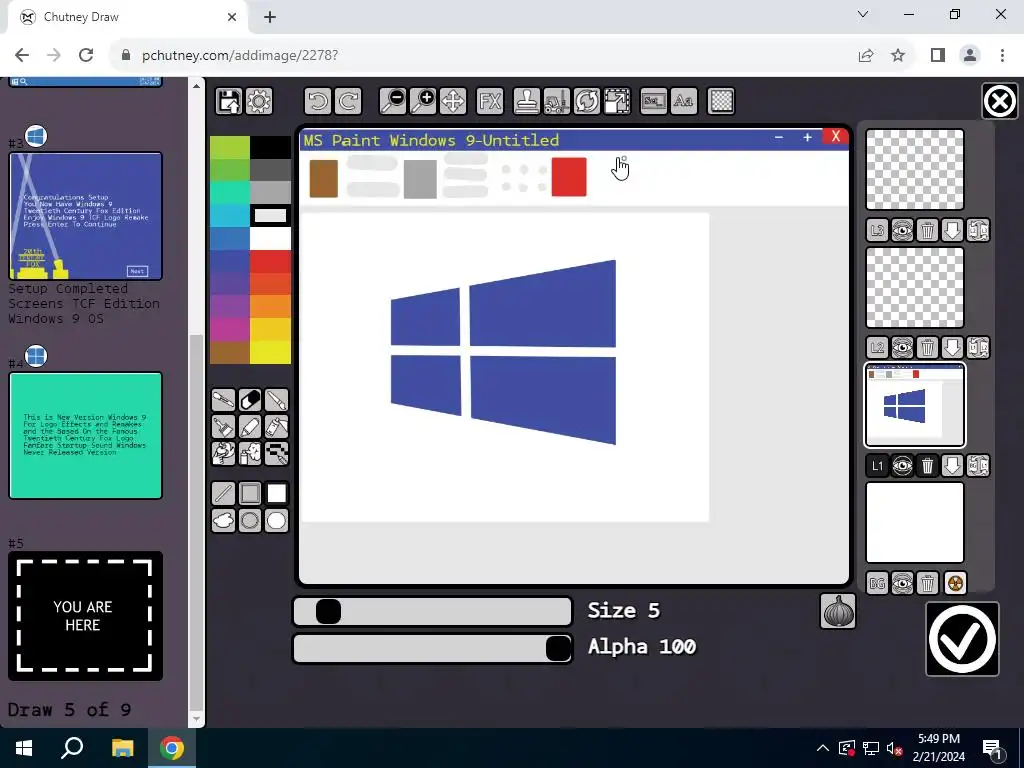1024x768 pixels.
Task: Select the line shape tool
Action: tap(223, 494)
